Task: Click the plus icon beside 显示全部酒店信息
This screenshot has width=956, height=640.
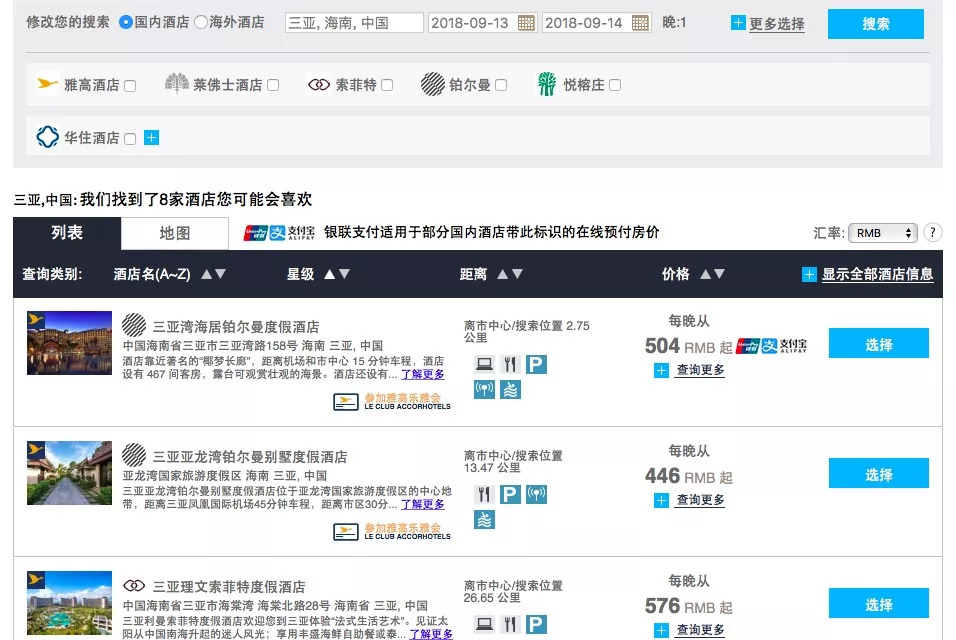Action: point(809,275)
